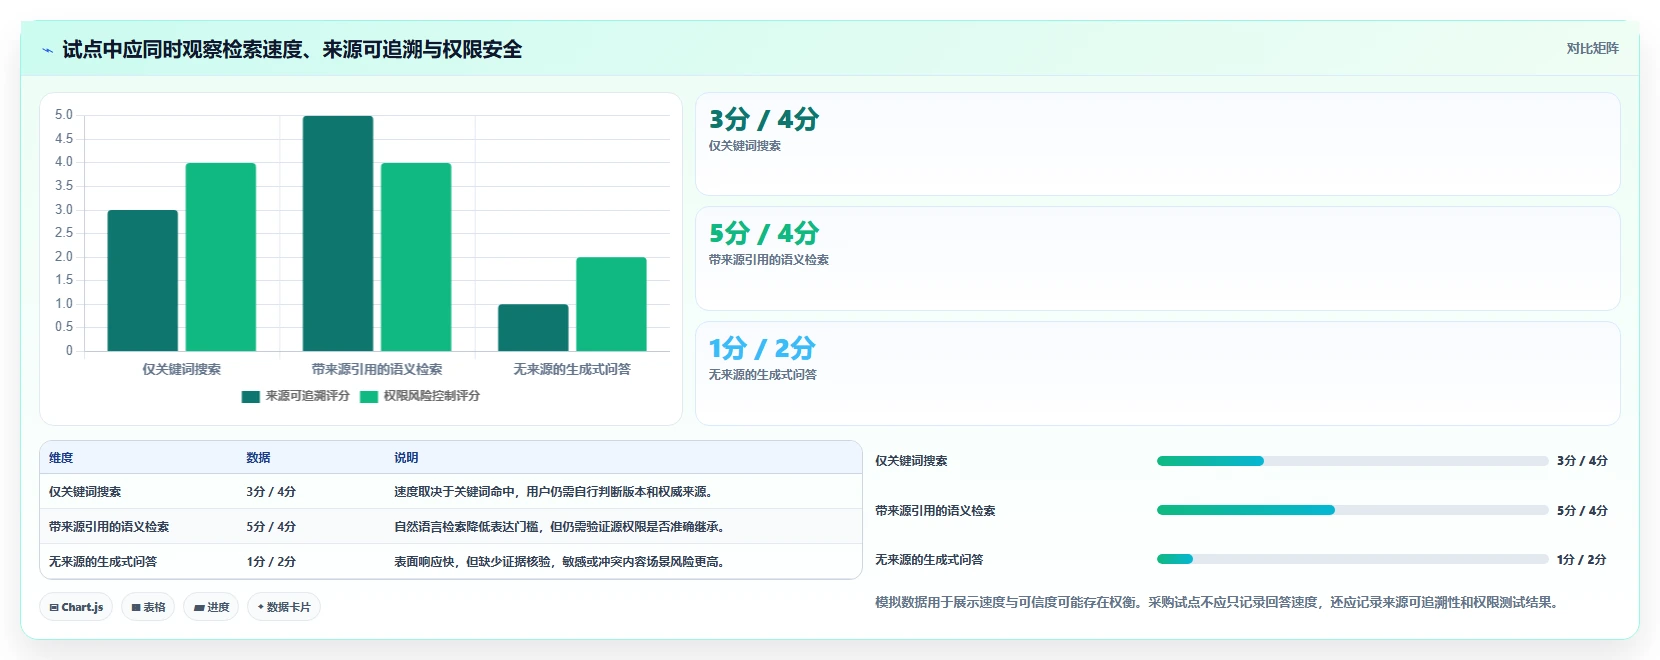Click the 5分 / 4分 table cell
Viewport: 1660px width, 660px height.
pyautogui.click(x=271, y=527)
